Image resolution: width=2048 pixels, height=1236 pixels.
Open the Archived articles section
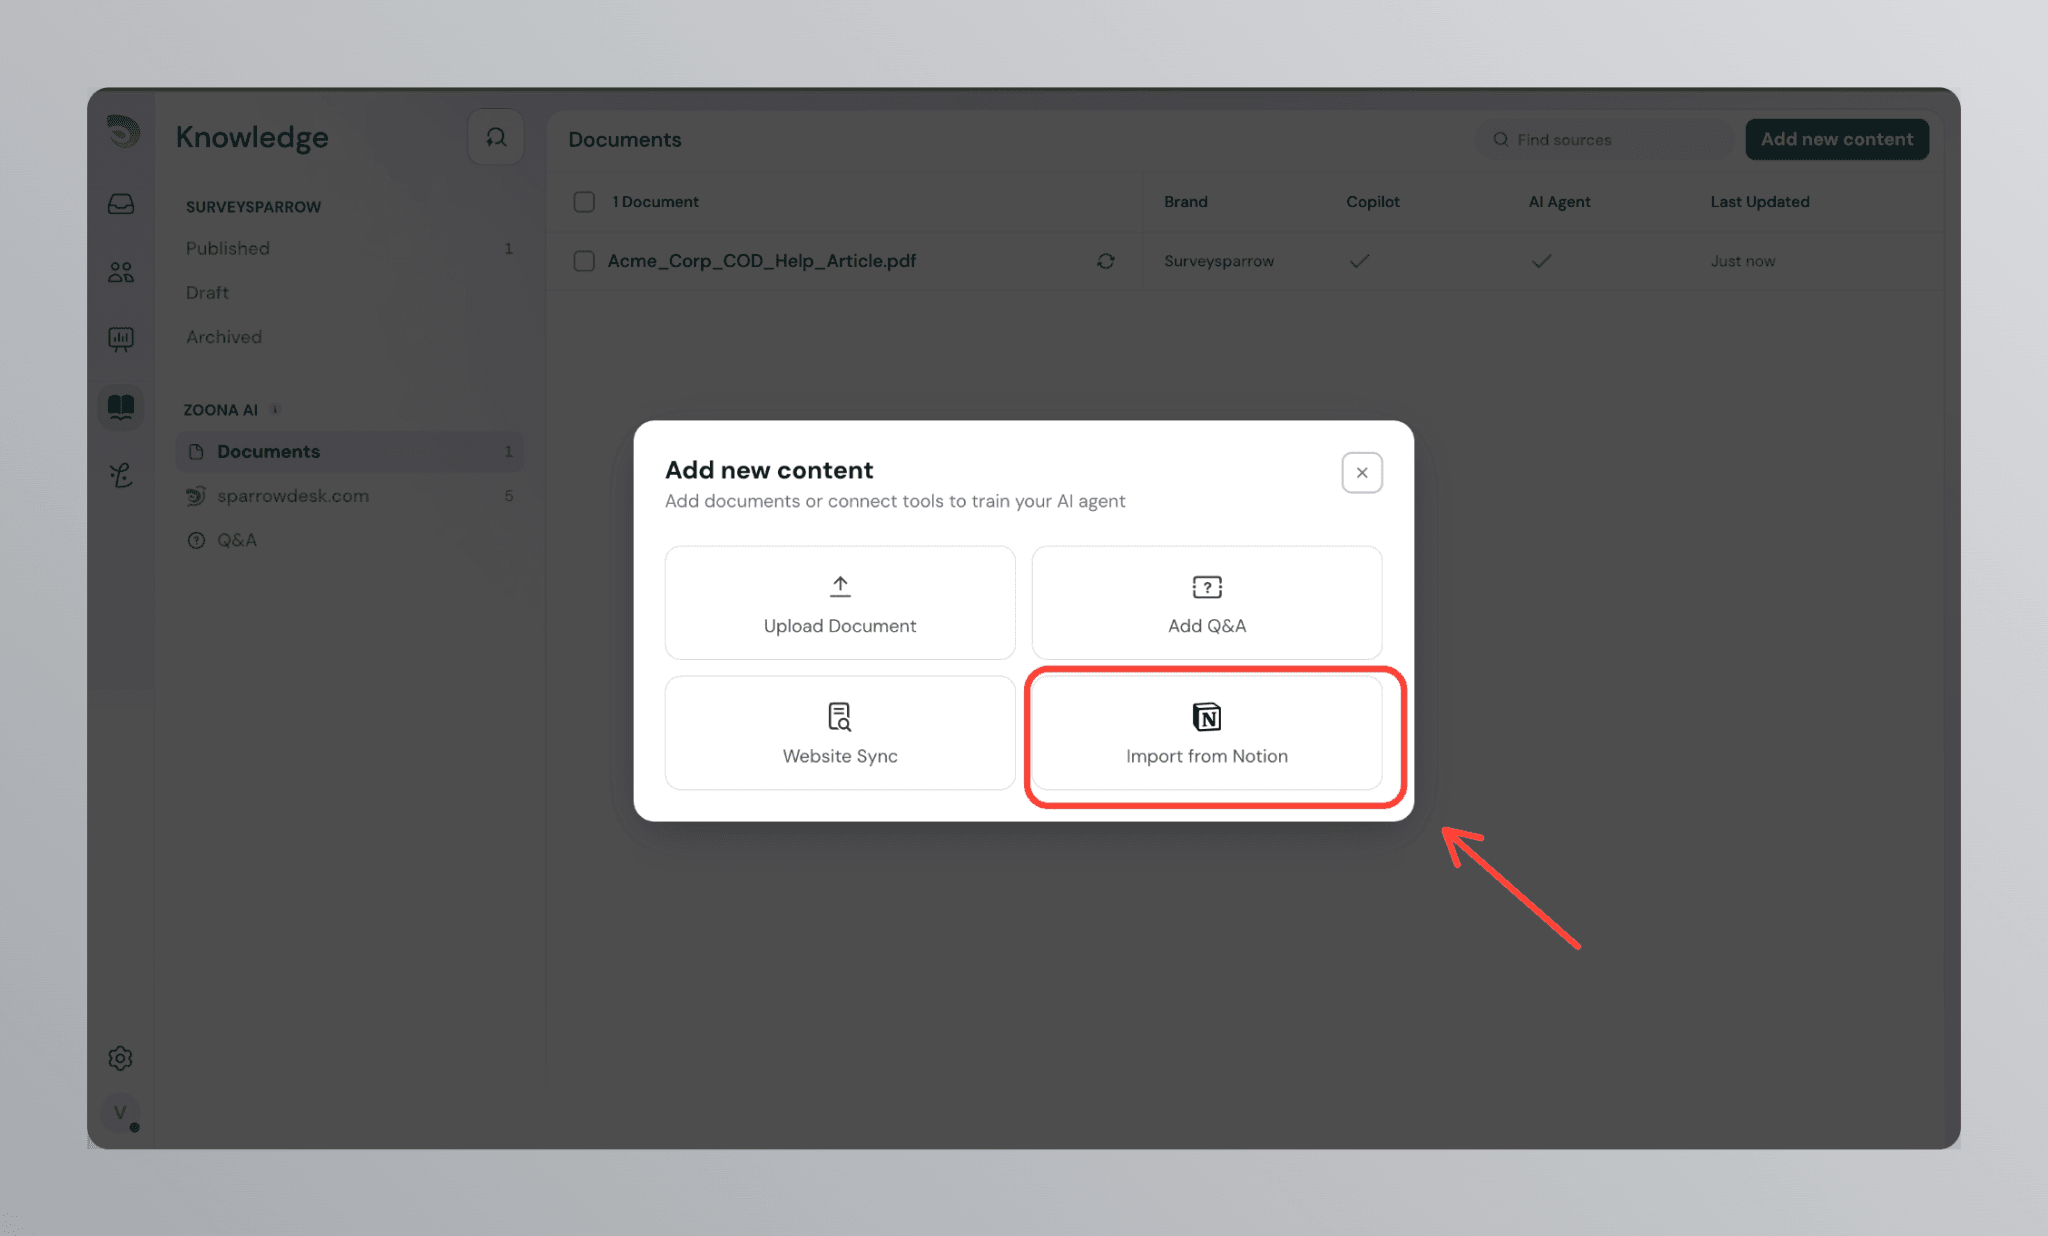pyautogui.click(x=349, y=337)
